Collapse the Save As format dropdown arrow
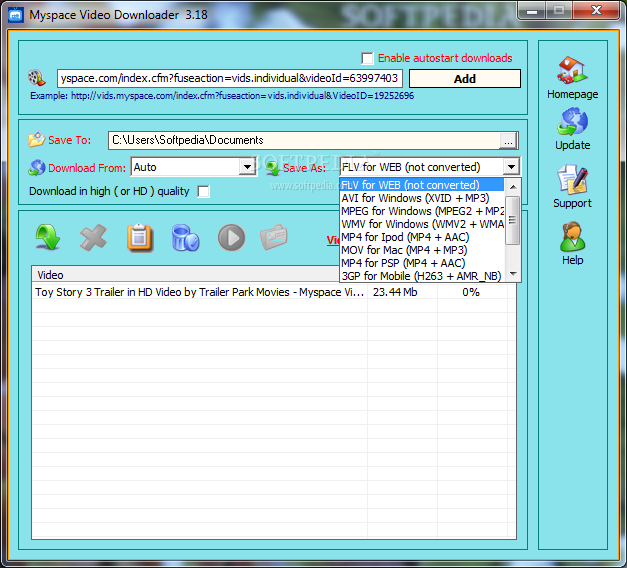Viewport: 627px width, 568px height. pos(511,167)
